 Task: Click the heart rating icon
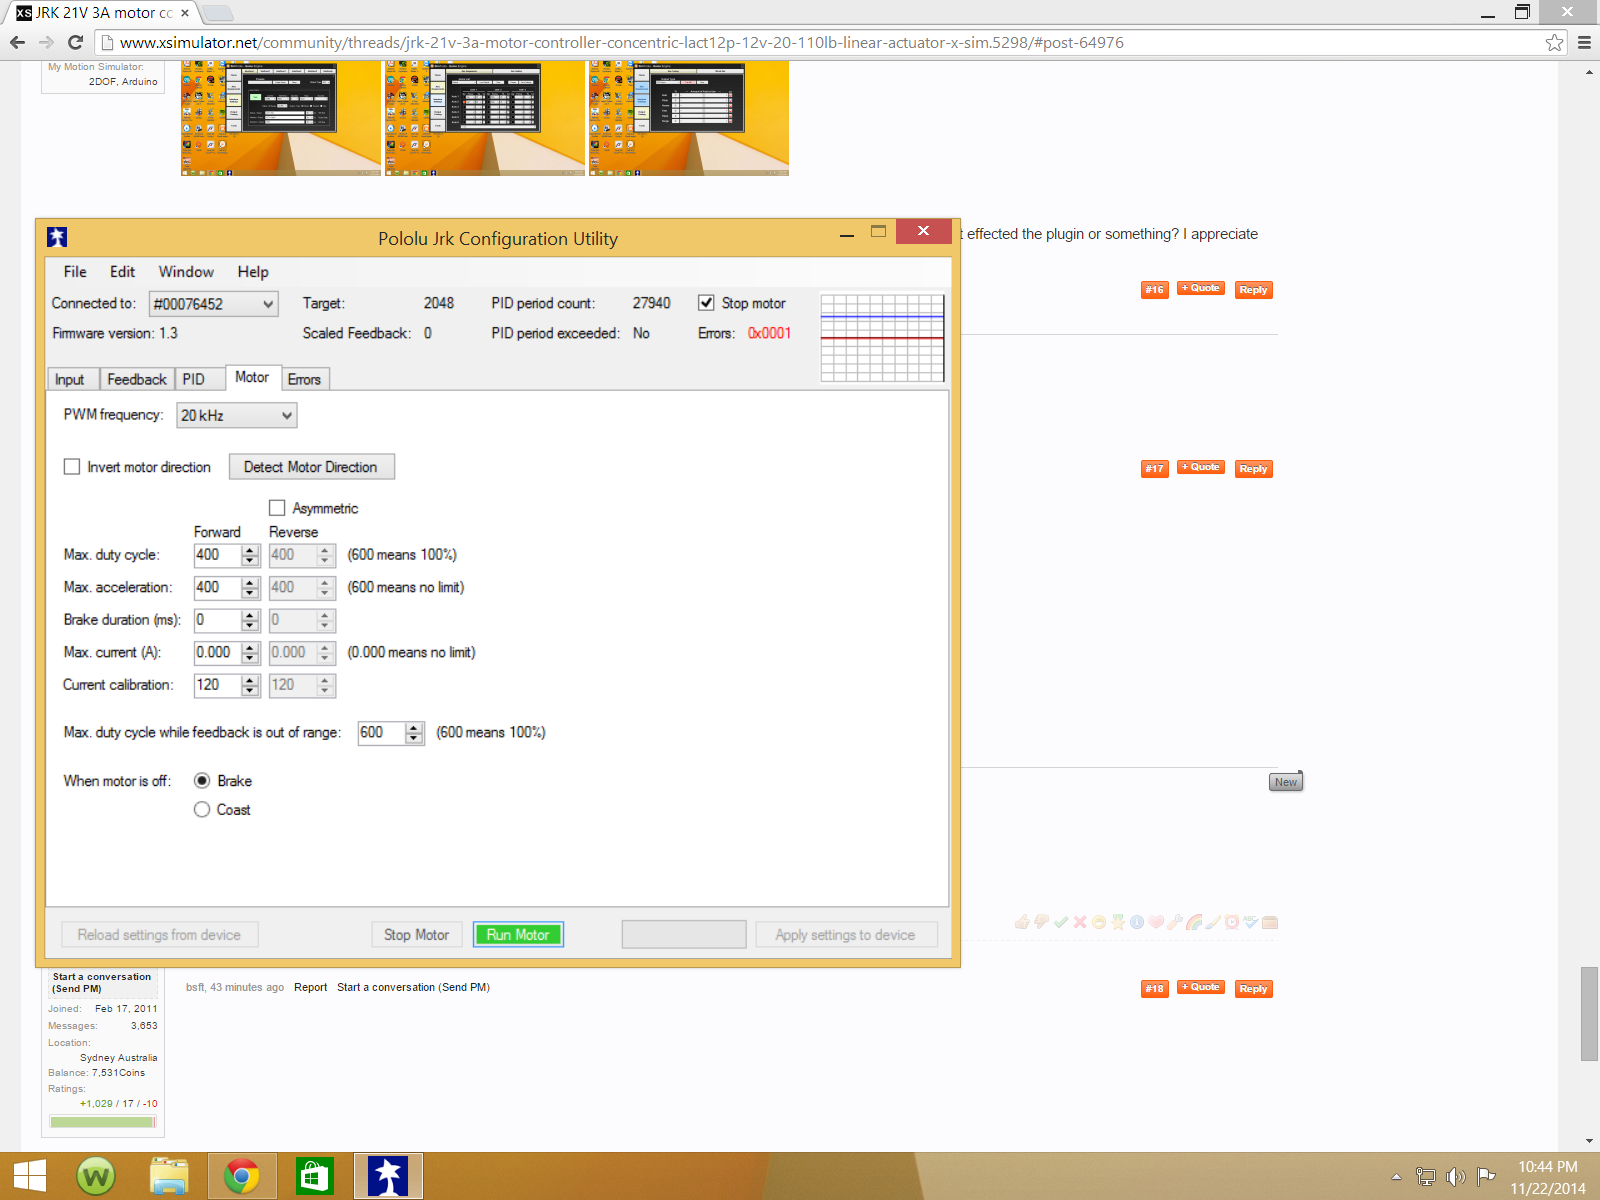(1156, 922)
